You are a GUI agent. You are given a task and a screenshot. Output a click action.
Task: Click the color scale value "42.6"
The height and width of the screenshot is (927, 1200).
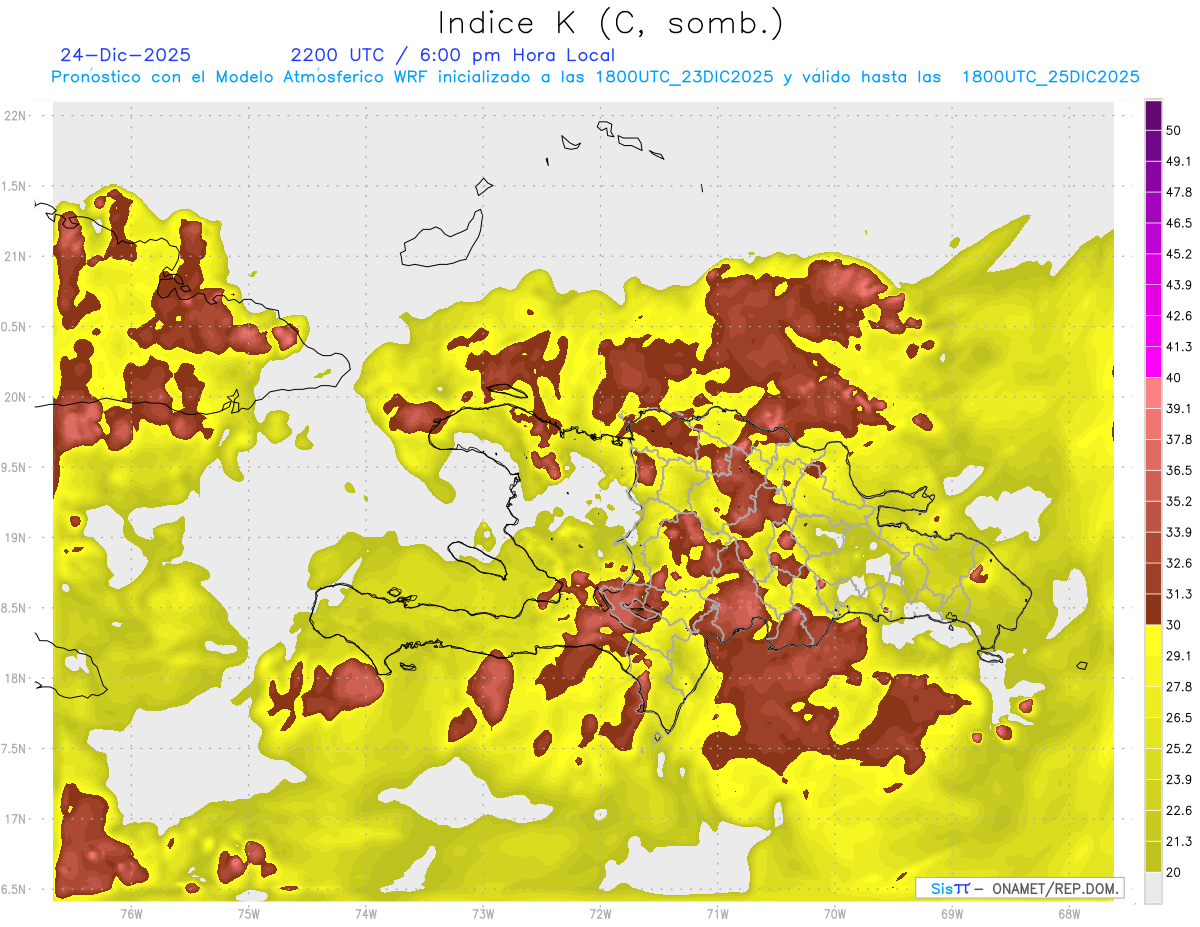1178,316
